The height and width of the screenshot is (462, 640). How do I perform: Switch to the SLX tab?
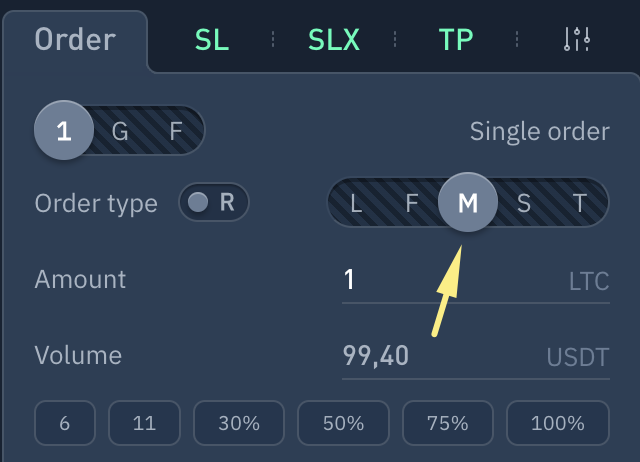pos(334,40)
